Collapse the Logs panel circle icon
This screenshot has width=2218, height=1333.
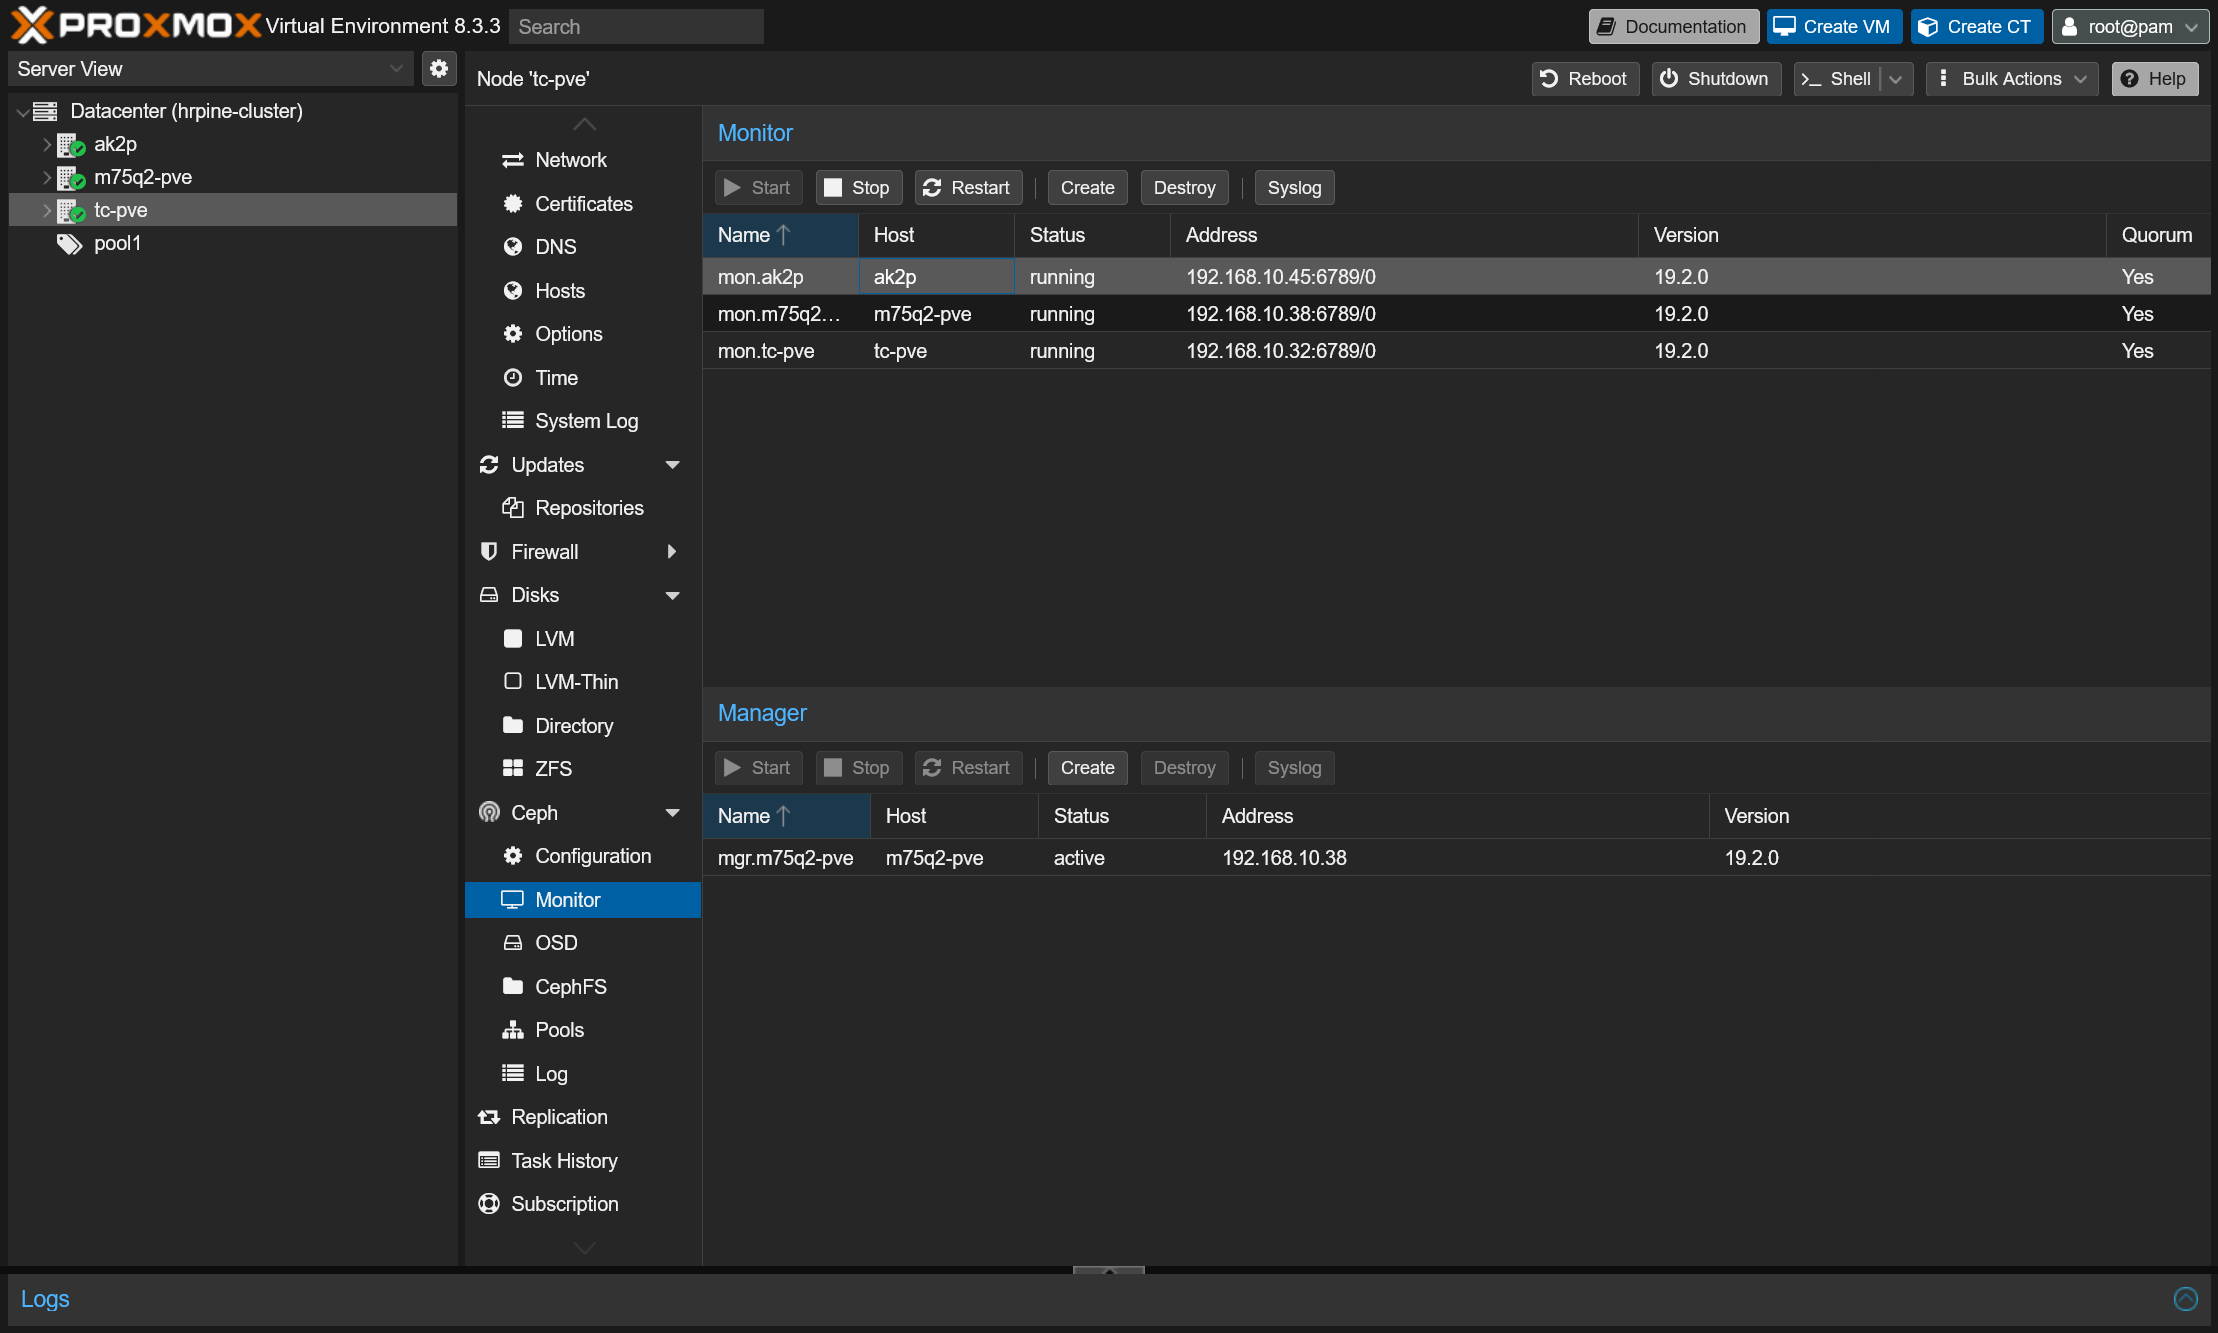2185,1298
